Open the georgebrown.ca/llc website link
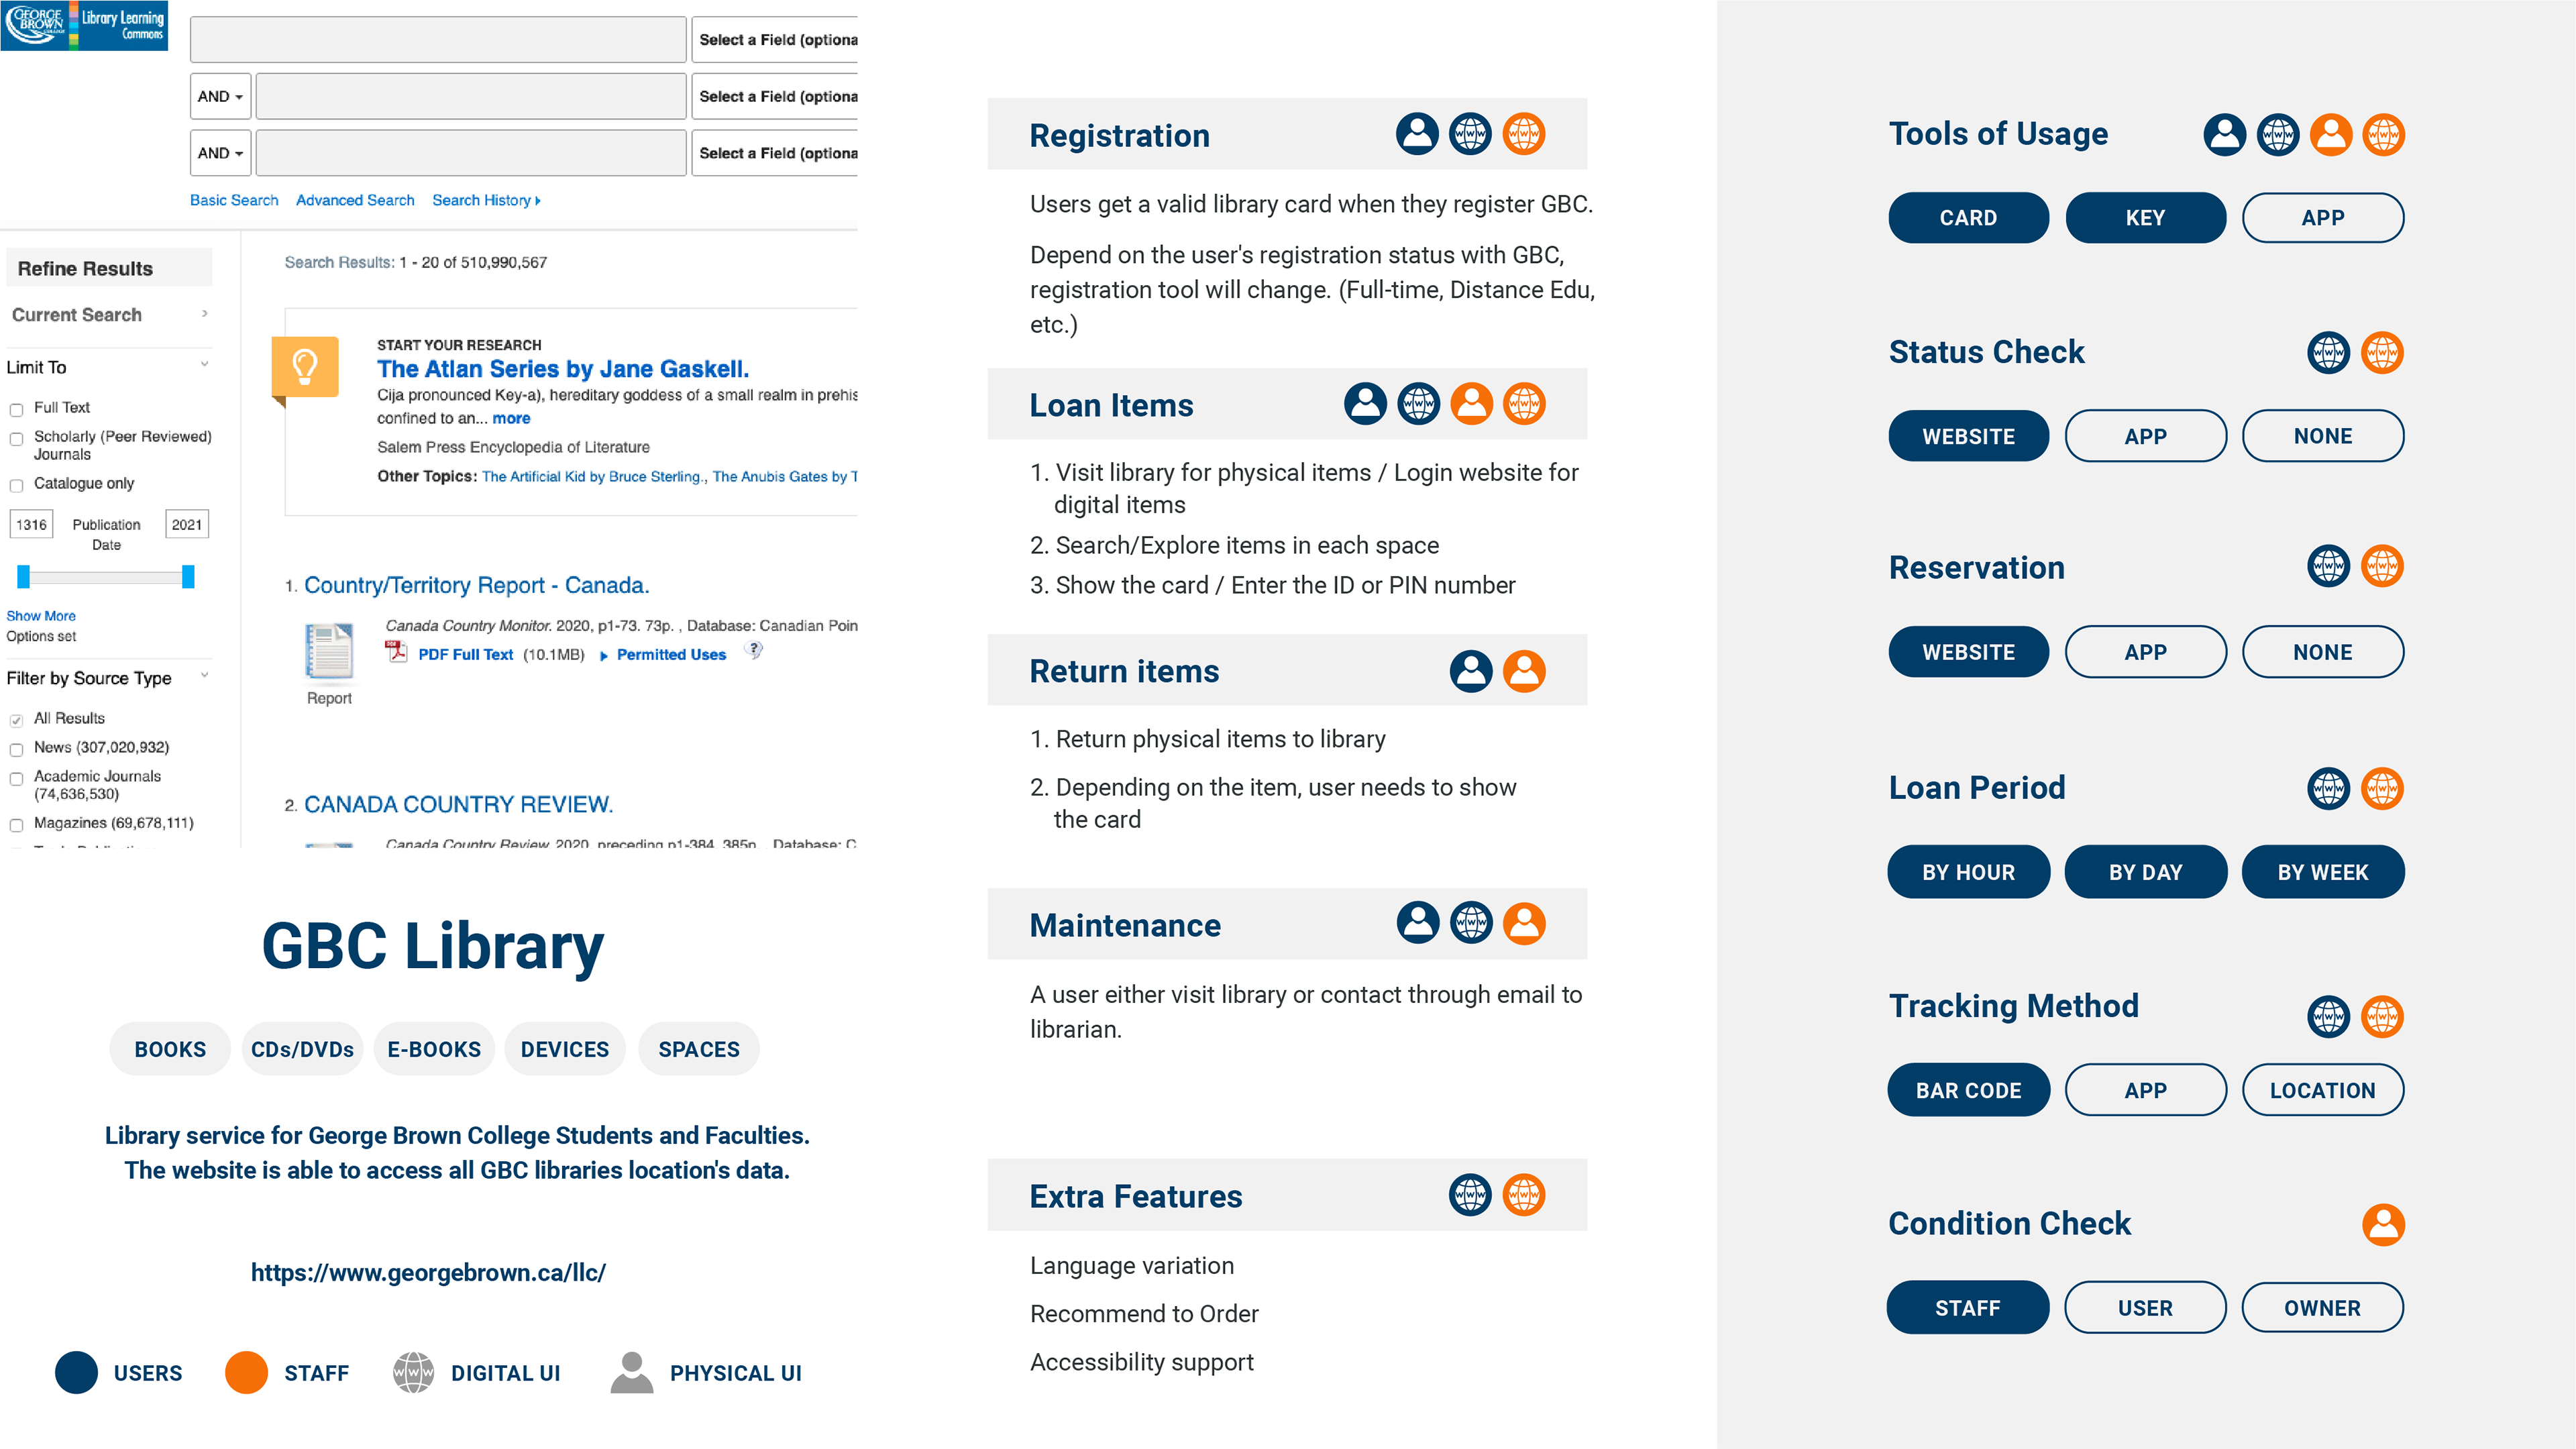This screenshot has height=1449, width=2576. click(x=428, y=1272)
